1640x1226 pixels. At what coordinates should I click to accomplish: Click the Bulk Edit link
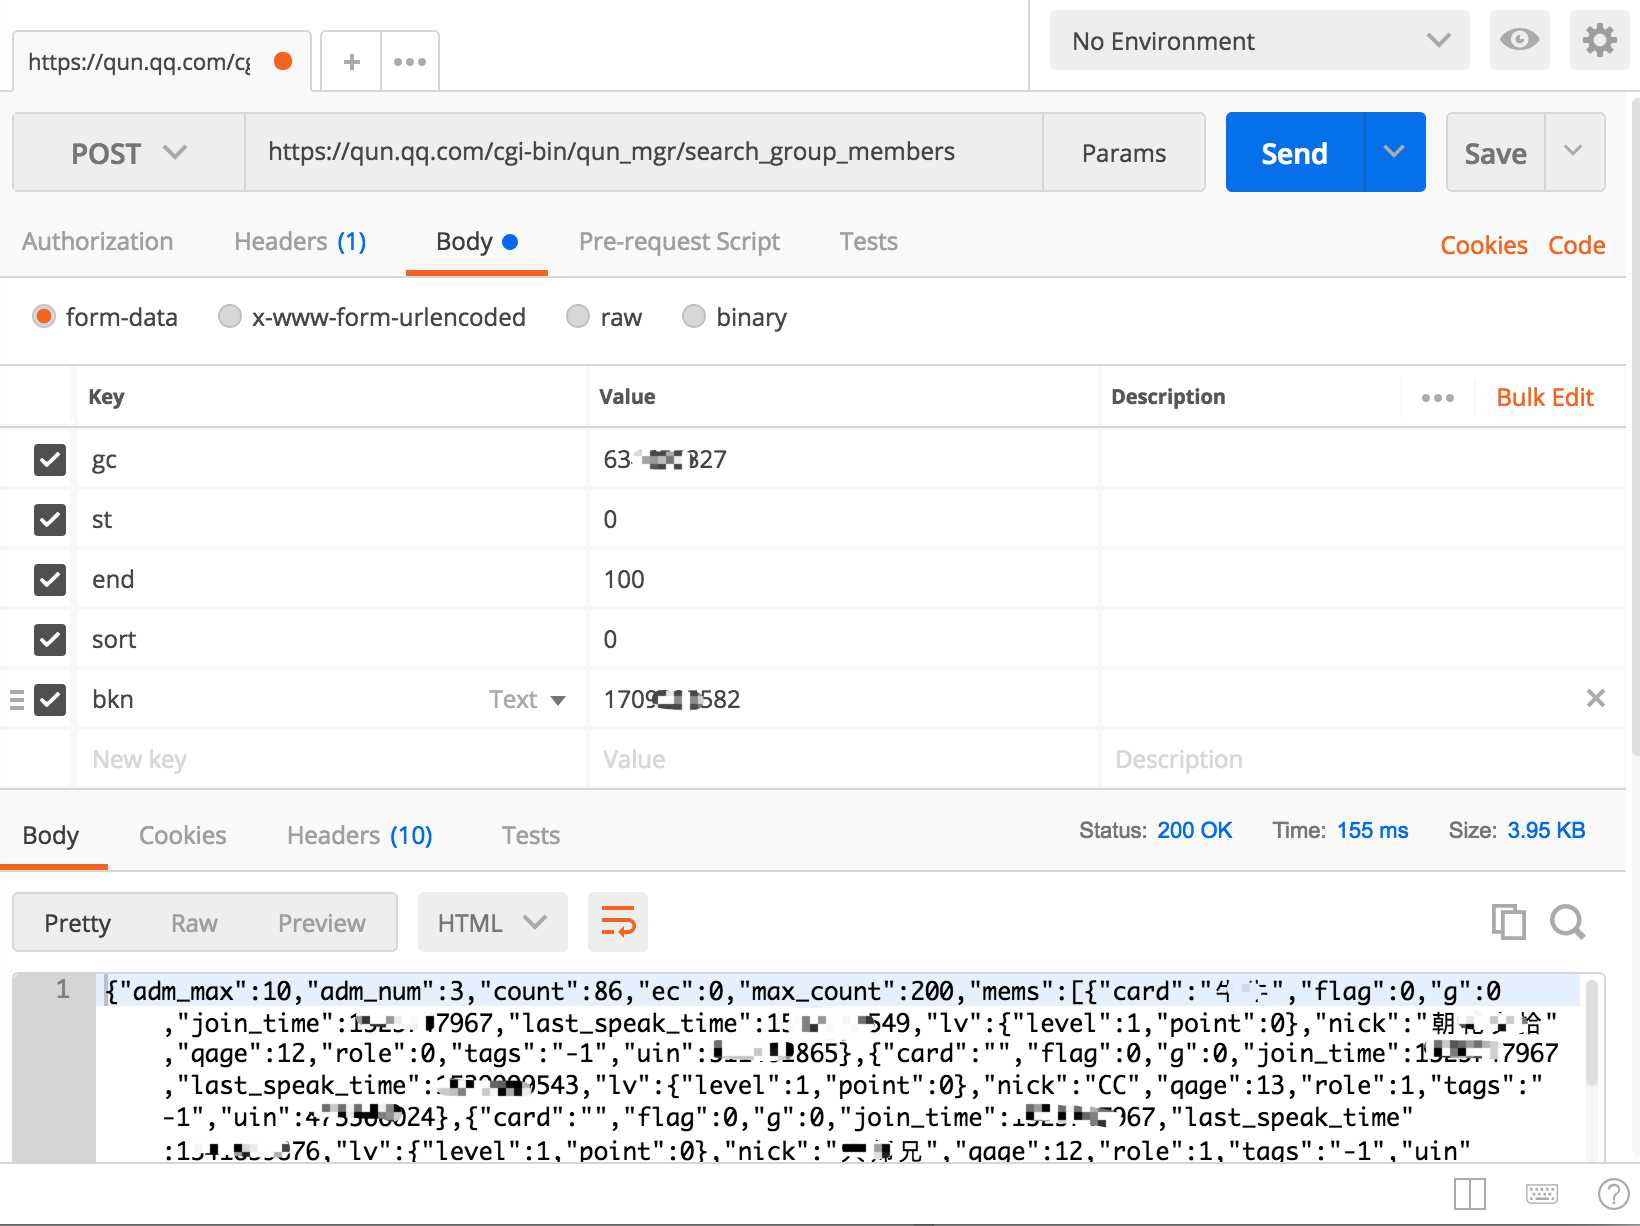[1544, 398]
